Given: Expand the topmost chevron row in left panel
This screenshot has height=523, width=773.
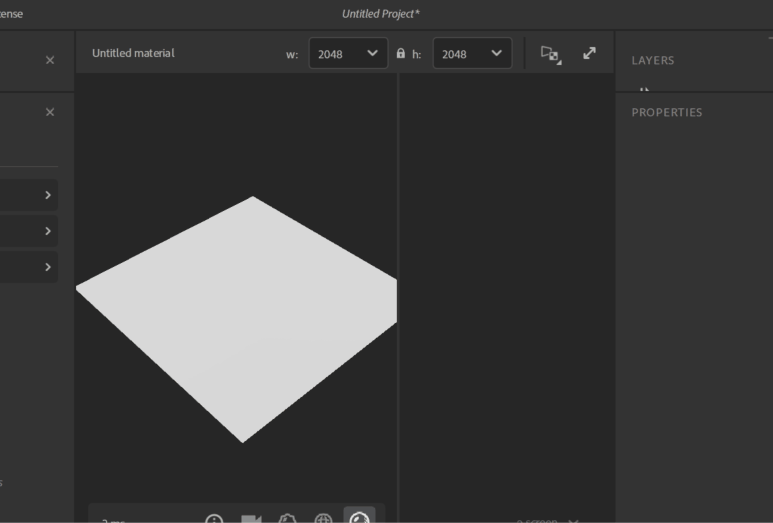Looking at the screenshot, I should (48, 195).
